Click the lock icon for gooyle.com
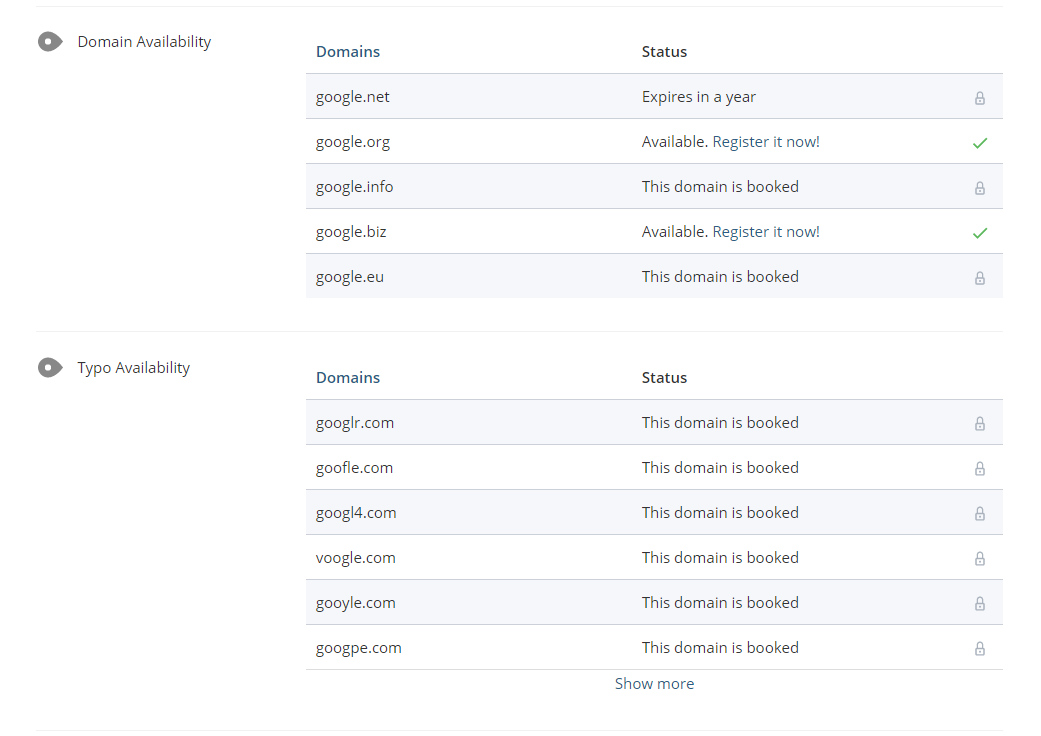This screenshot has width=1041, height=736. click(x=980, y=604)
